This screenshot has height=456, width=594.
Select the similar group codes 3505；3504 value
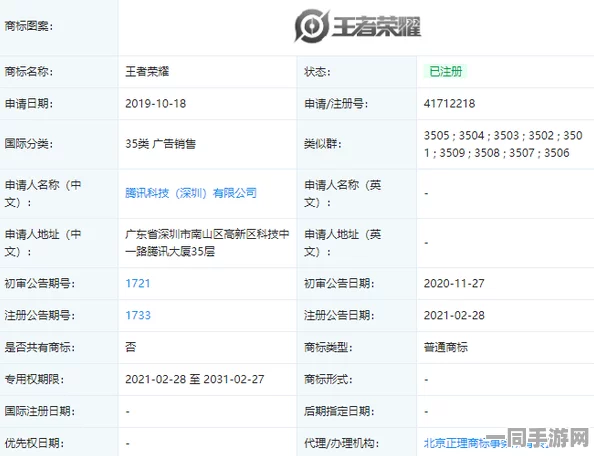click(x=503, y=144)
